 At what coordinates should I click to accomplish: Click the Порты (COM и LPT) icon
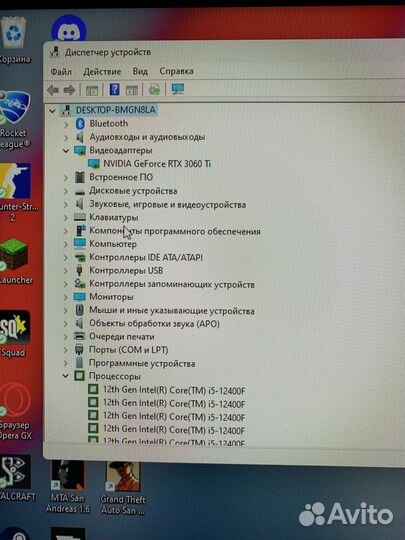point(79,350)
